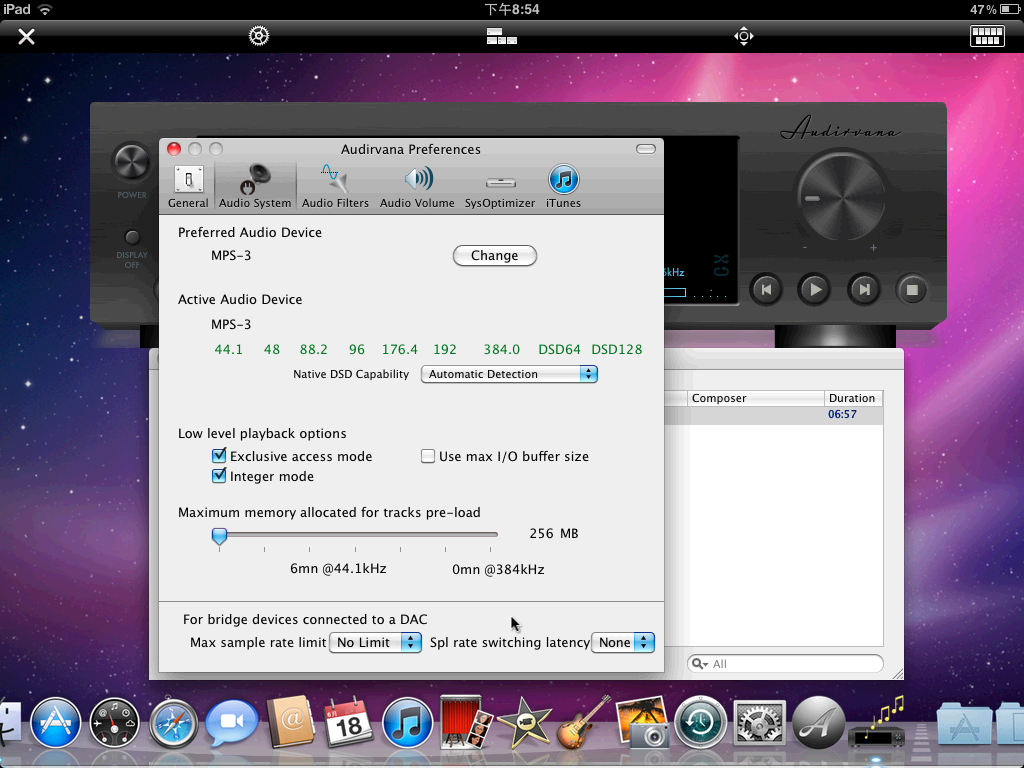Launch iTunes from the dock

click(x=407, y=723)
